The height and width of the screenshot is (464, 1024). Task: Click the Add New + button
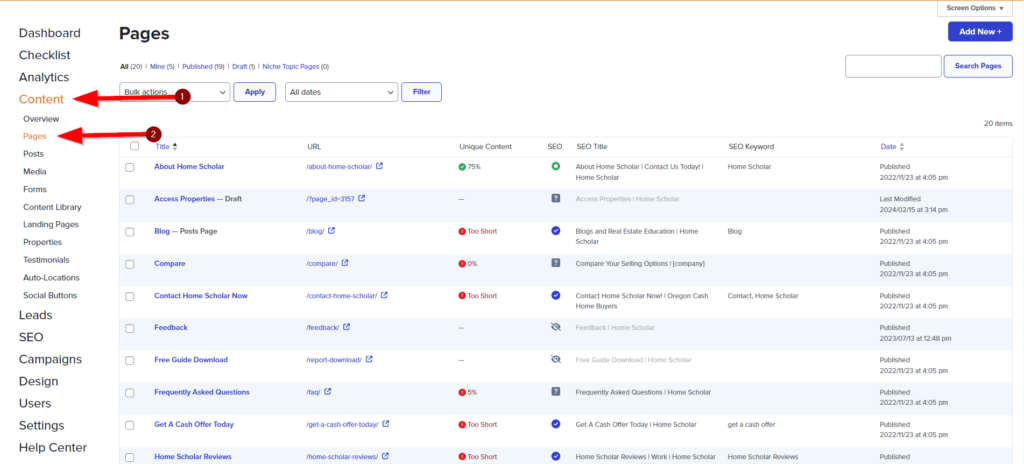click(980, 31)
